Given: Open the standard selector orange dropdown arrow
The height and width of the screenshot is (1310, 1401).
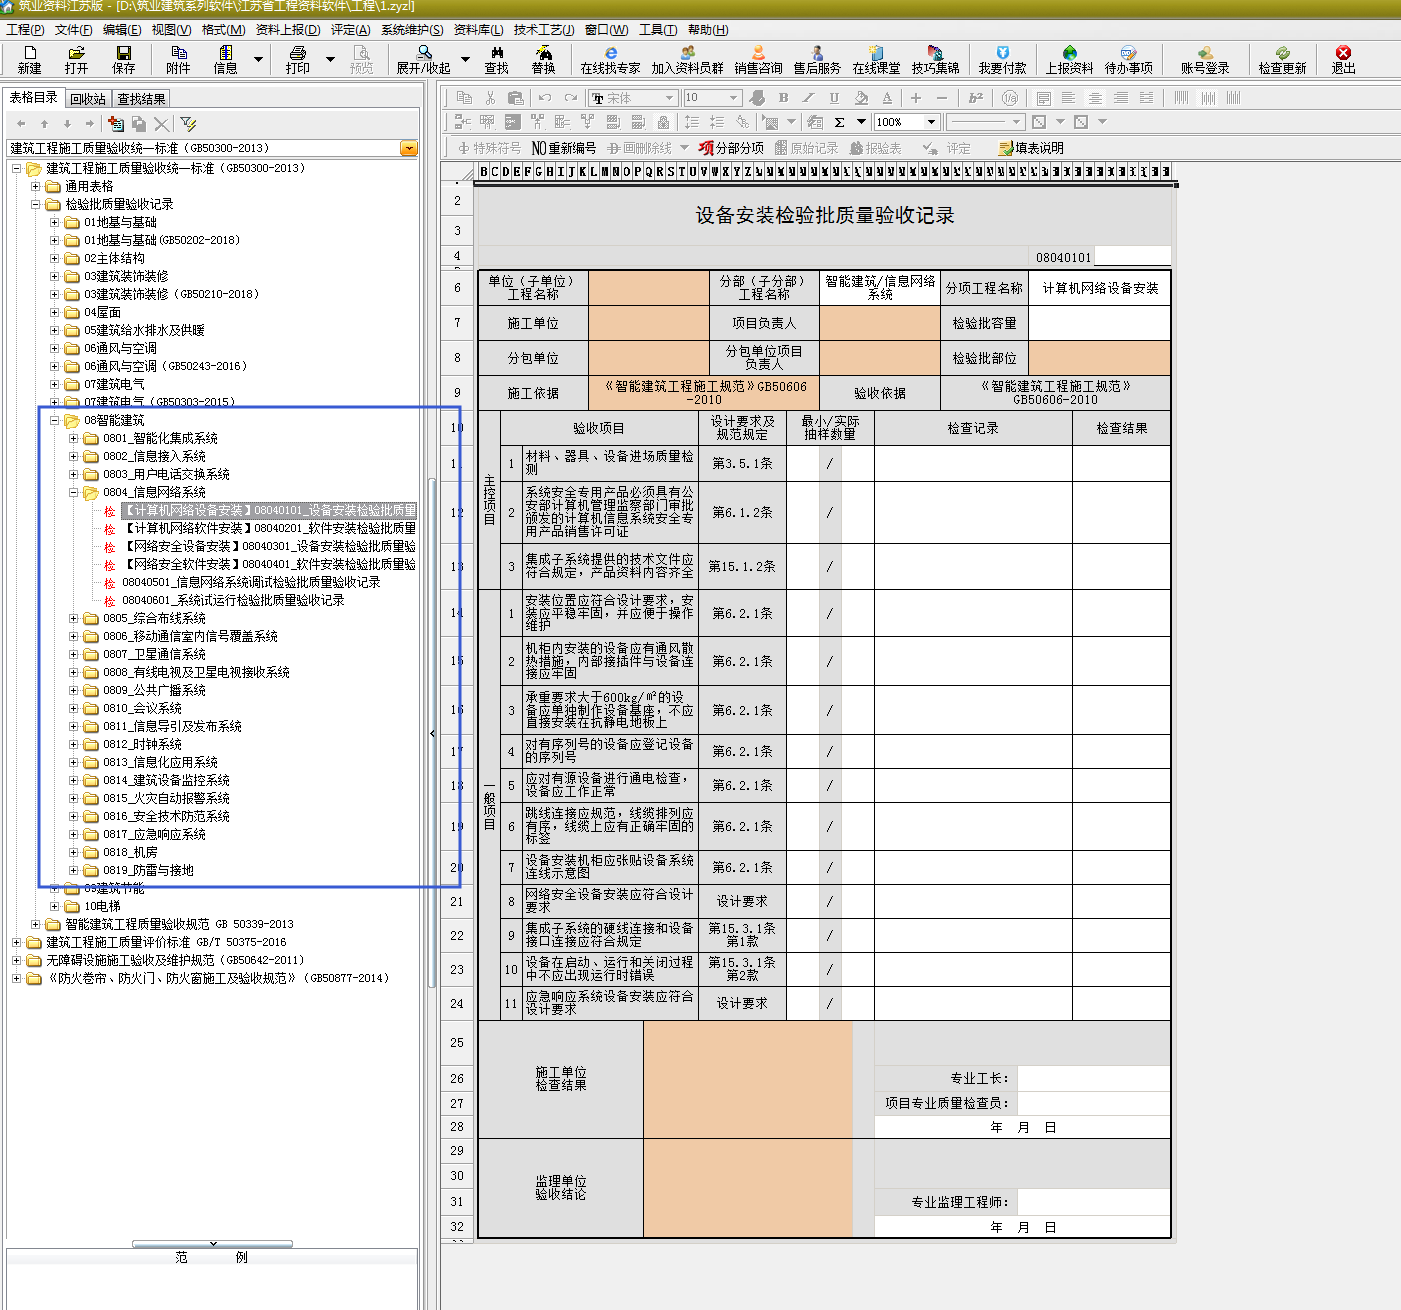Looking at the screenshot, I should pos(408,148).
